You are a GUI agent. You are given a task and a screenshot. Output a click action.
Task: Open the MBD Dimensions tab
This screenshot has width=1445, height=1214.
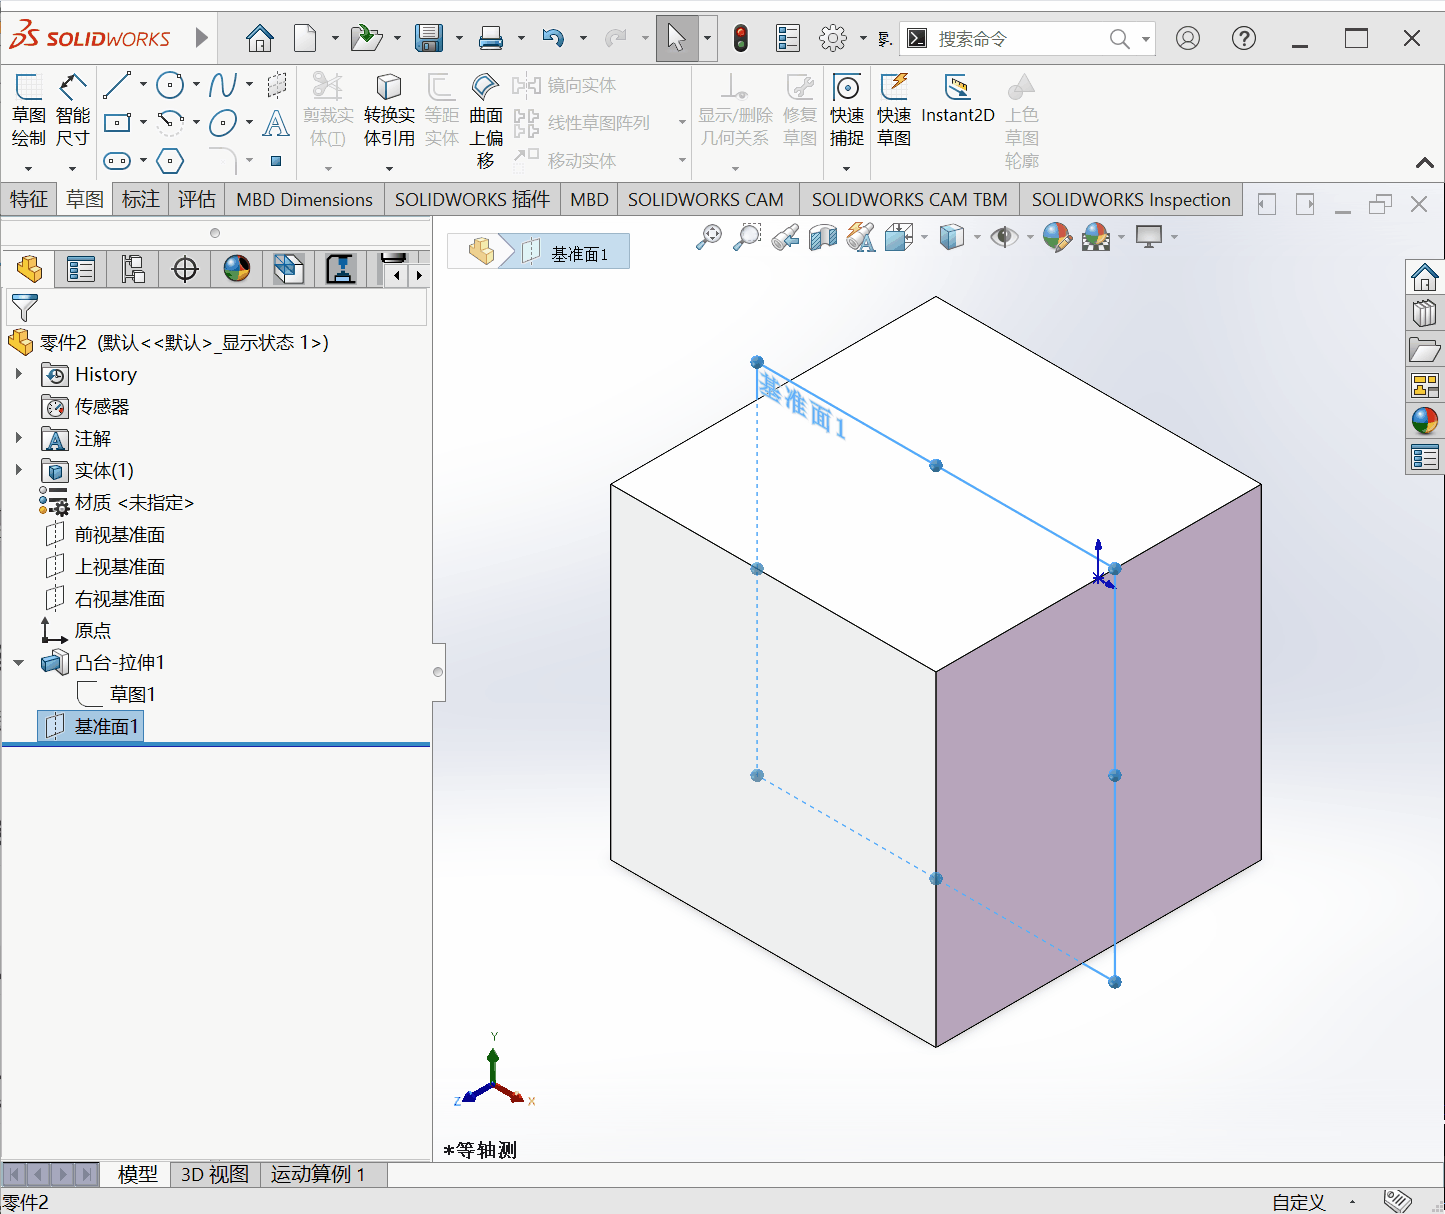(304, 199)
